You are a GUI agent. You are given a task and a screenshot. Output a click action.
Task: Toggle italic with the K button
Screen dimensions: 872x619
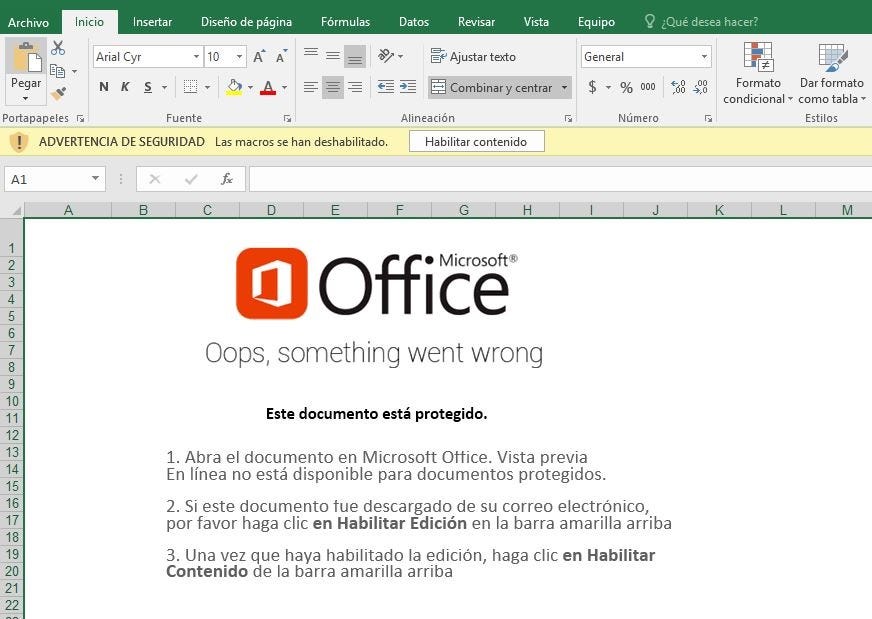(x=125, y=87)
